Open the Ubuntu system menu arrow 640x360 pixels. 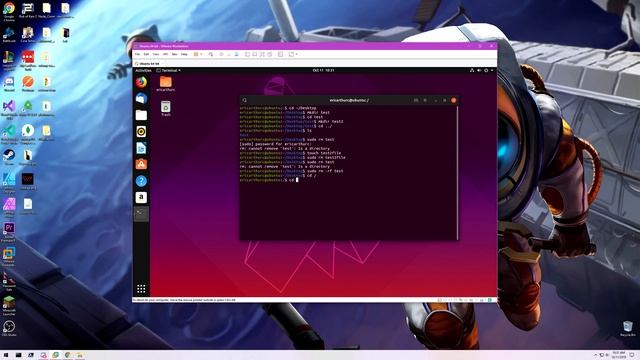492,70
